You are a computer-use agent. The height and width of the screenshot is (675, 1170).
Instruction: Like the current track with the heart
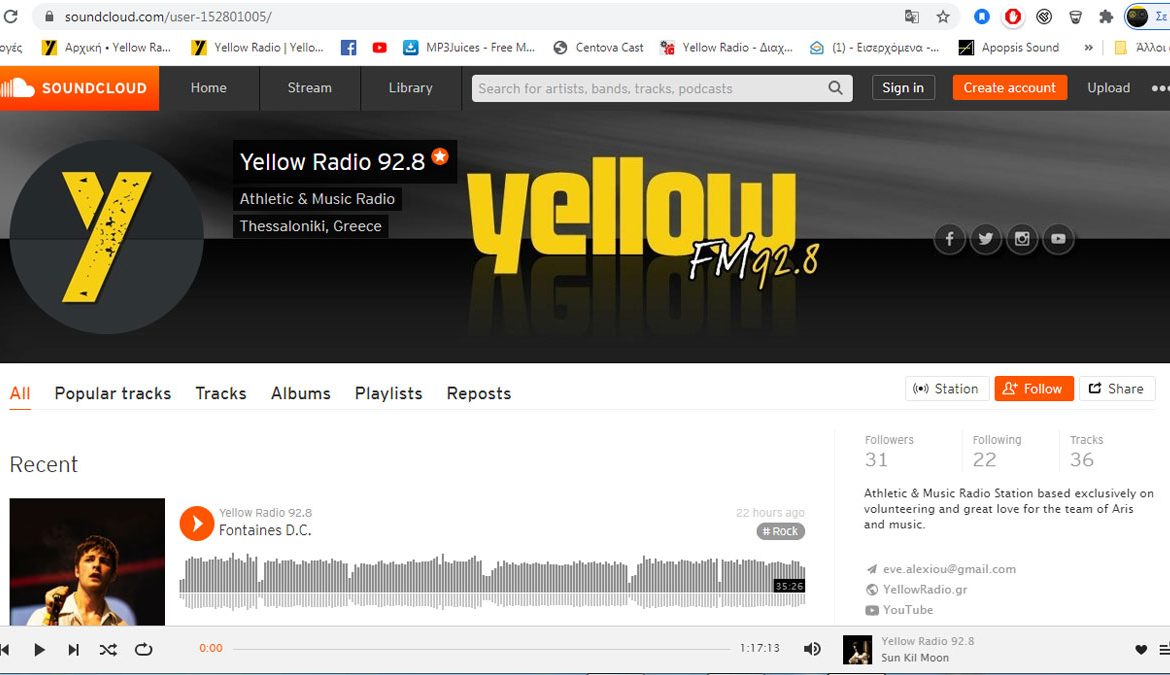[1140, 649]
